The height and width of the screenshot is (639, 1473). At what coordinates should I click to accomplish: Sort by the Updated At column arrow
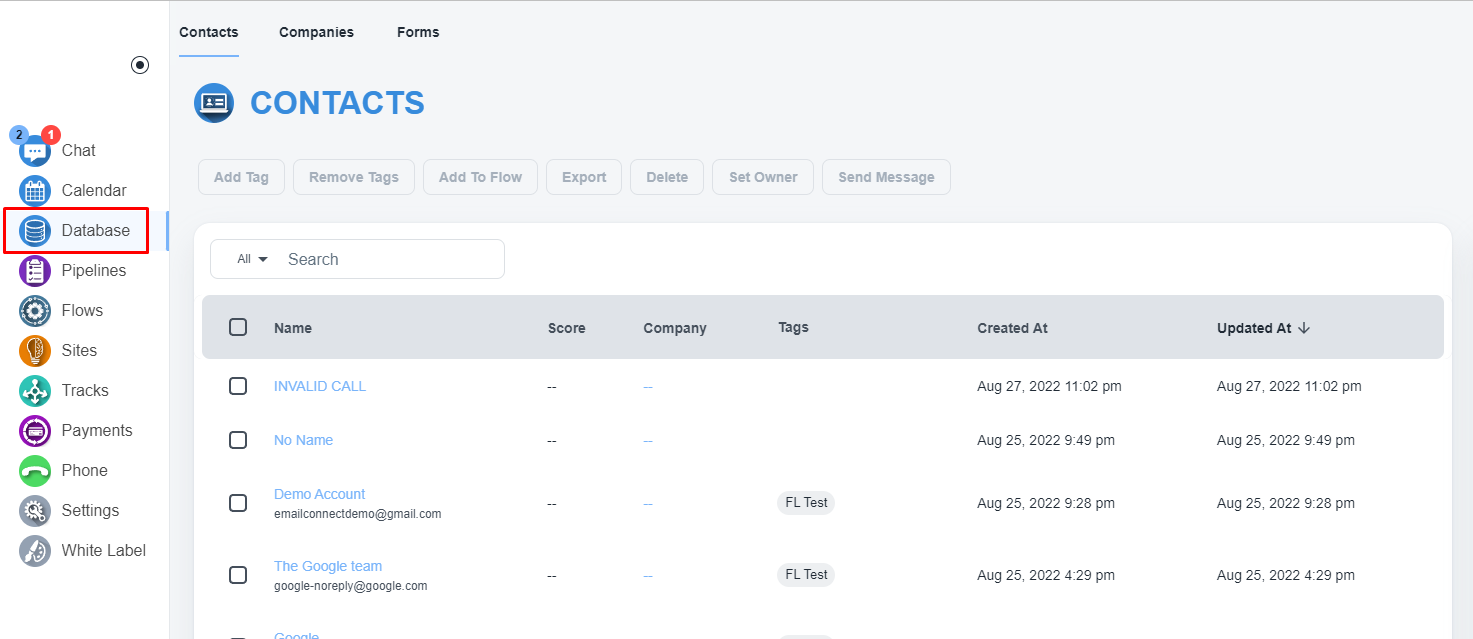(1304, 328)
